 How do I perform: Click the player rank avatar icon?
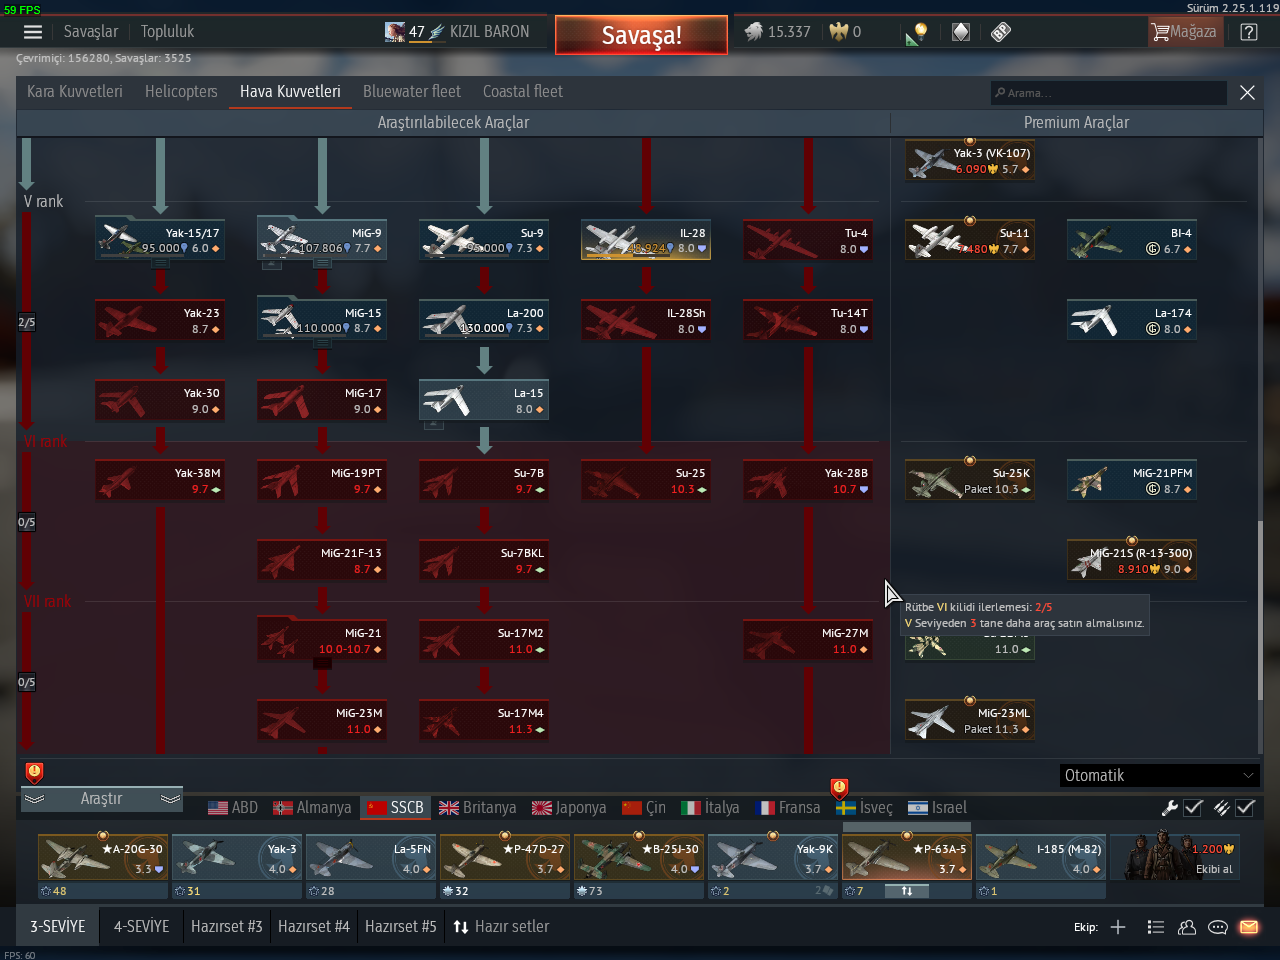coord(396,32)
